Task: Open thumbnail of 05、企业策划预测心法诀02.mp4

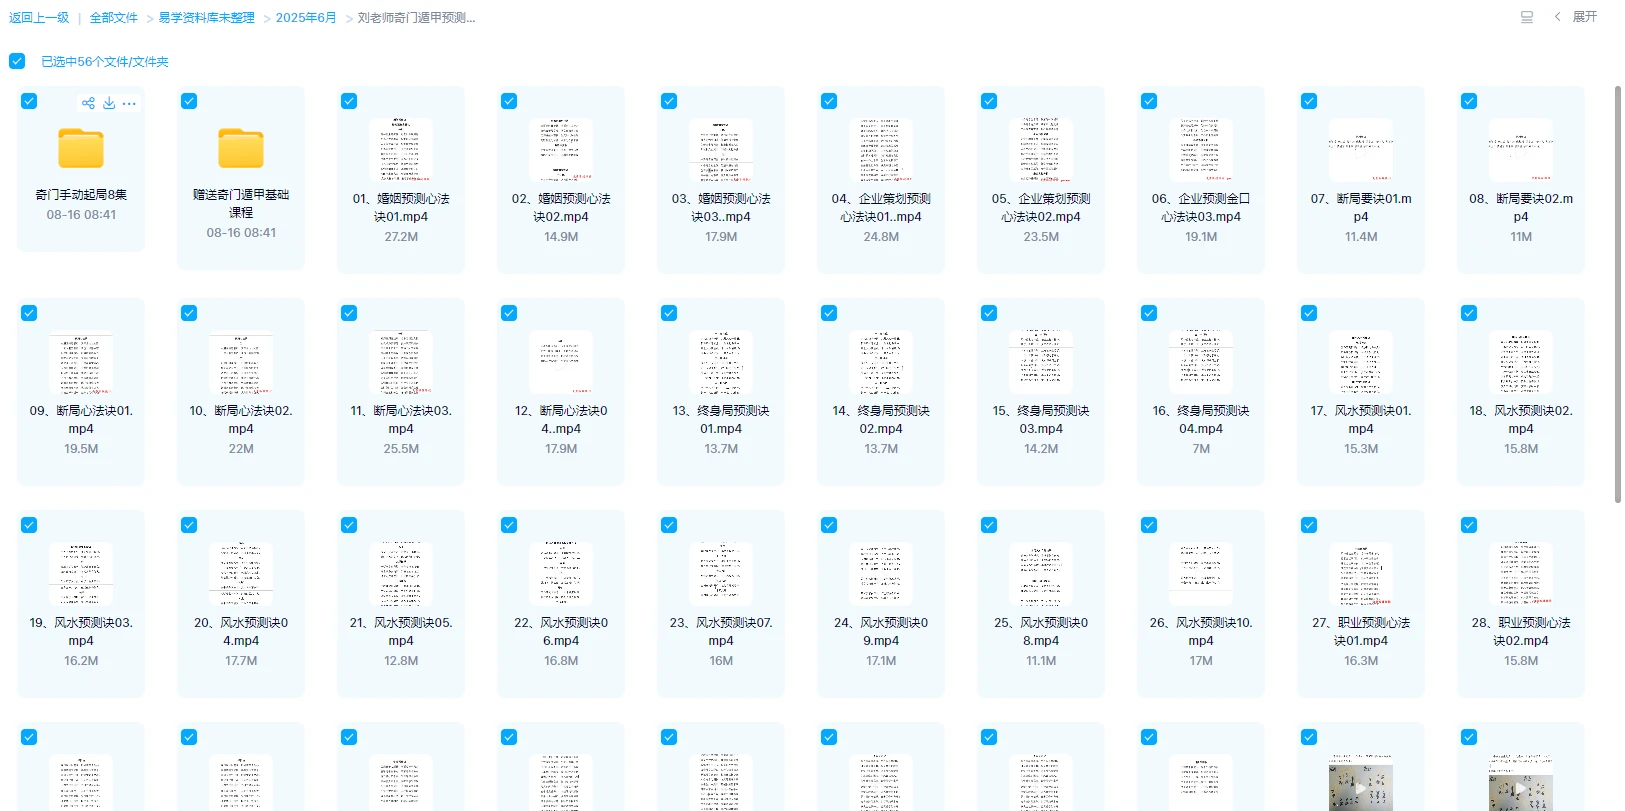Action: (x=1041, y=151)
